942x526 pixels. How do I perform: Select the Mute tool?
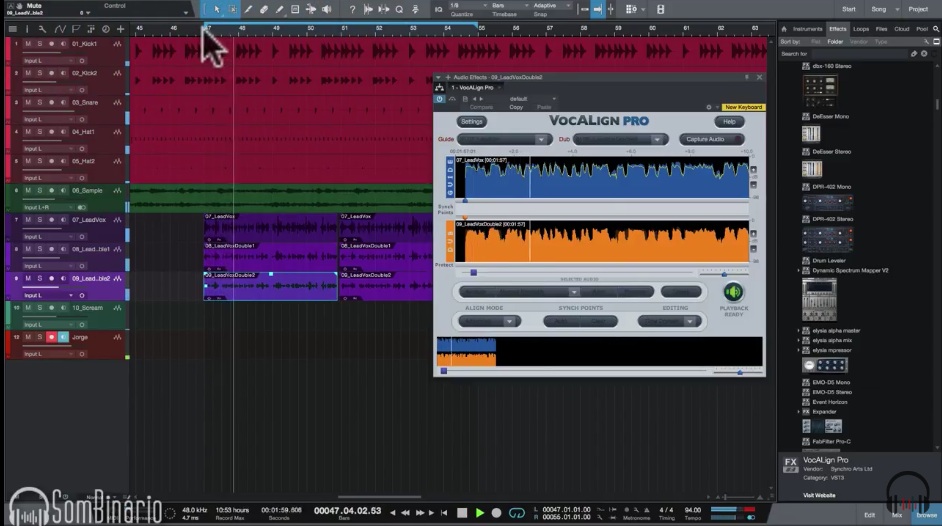[x=295, y=9]
